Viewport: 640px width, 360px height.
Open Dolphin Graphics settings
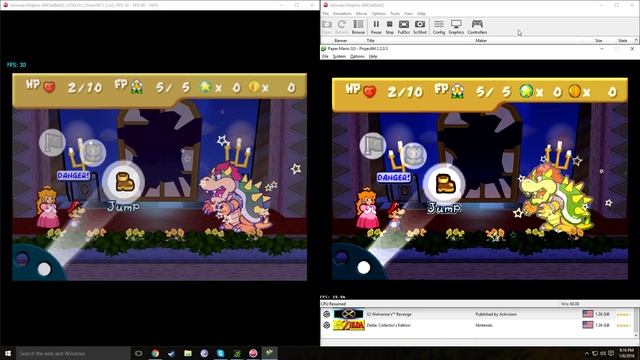[456, 27]
